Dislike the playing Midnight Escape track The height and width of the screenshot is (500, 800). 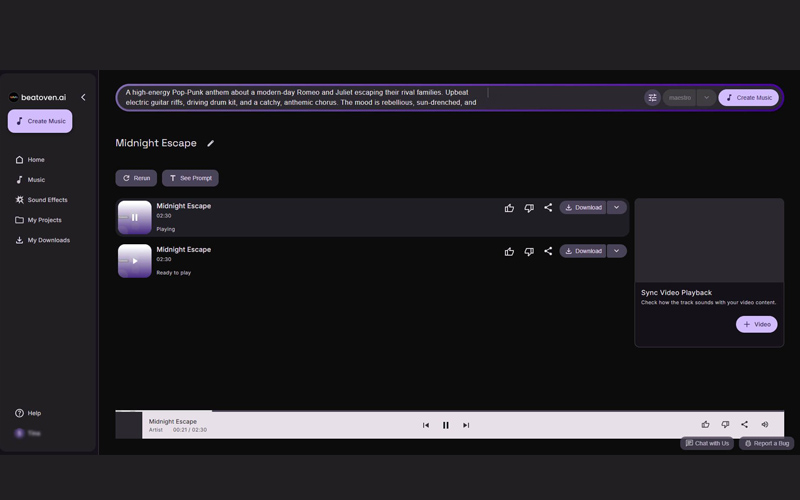(529, 208)
